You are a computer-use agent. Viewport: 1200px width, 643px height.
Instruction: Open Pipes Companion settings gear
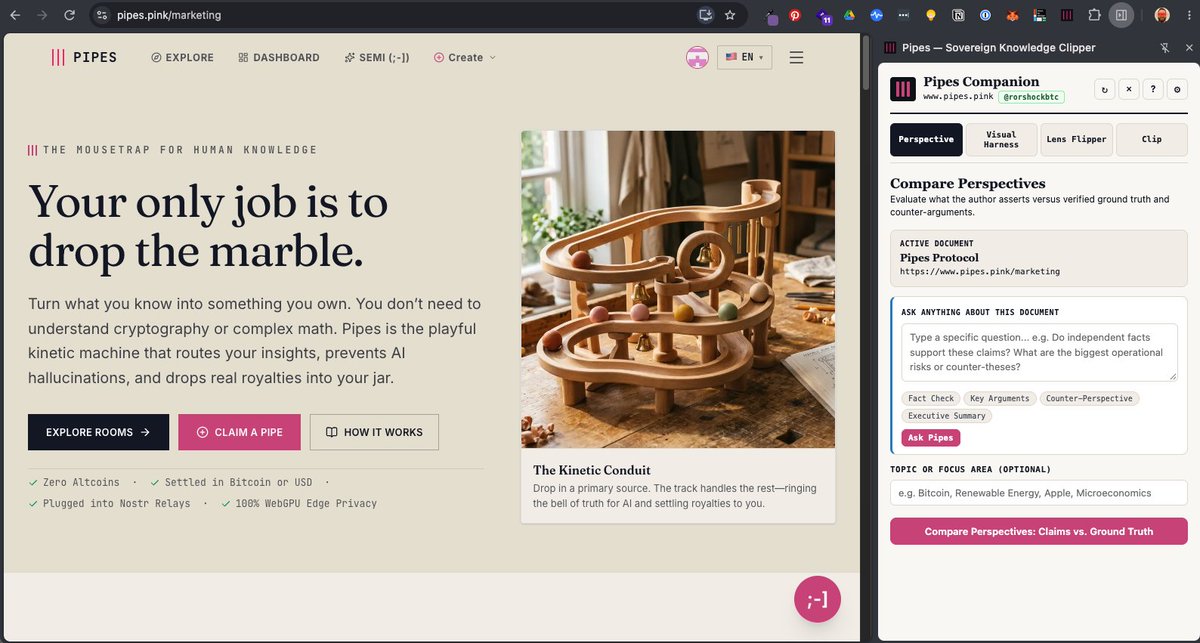pos(1177,89)
